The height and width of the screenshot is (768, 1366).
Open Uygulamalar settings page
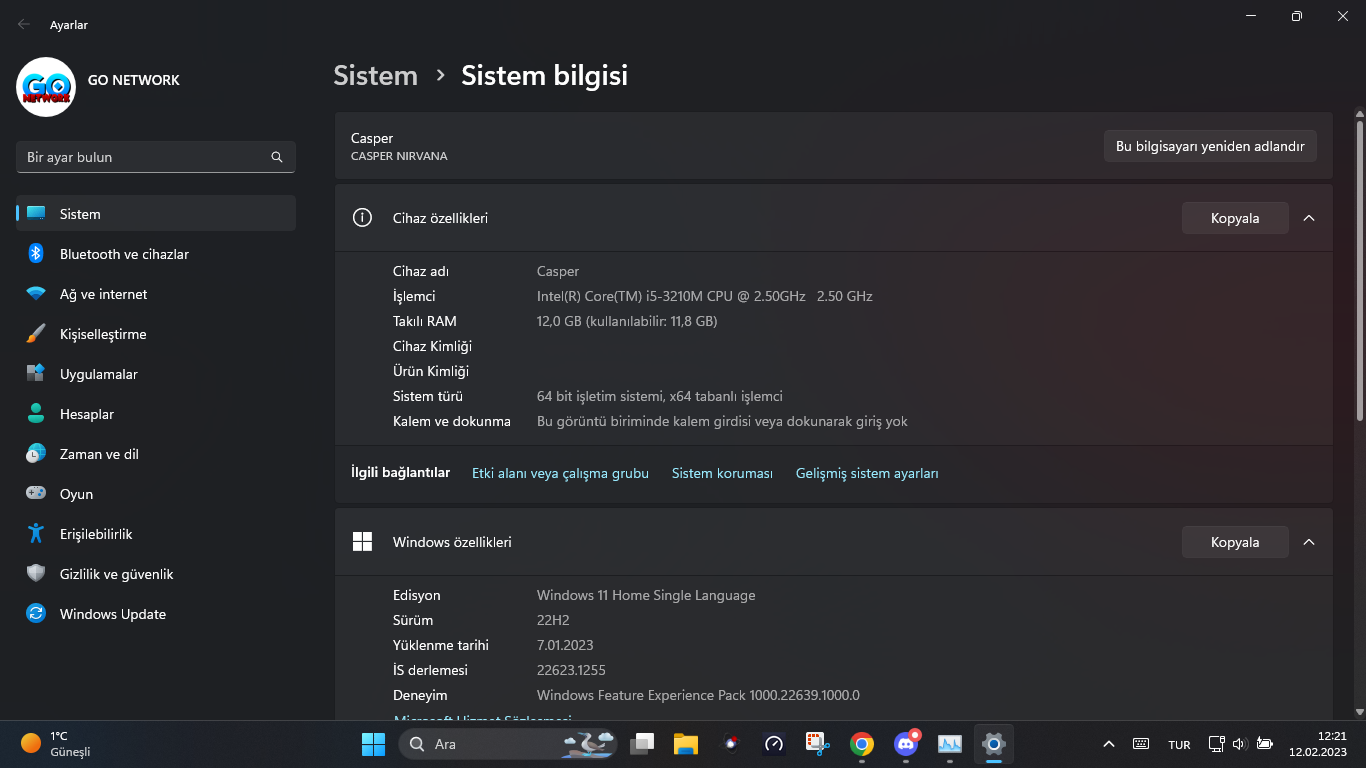click(x=156, y=374)
